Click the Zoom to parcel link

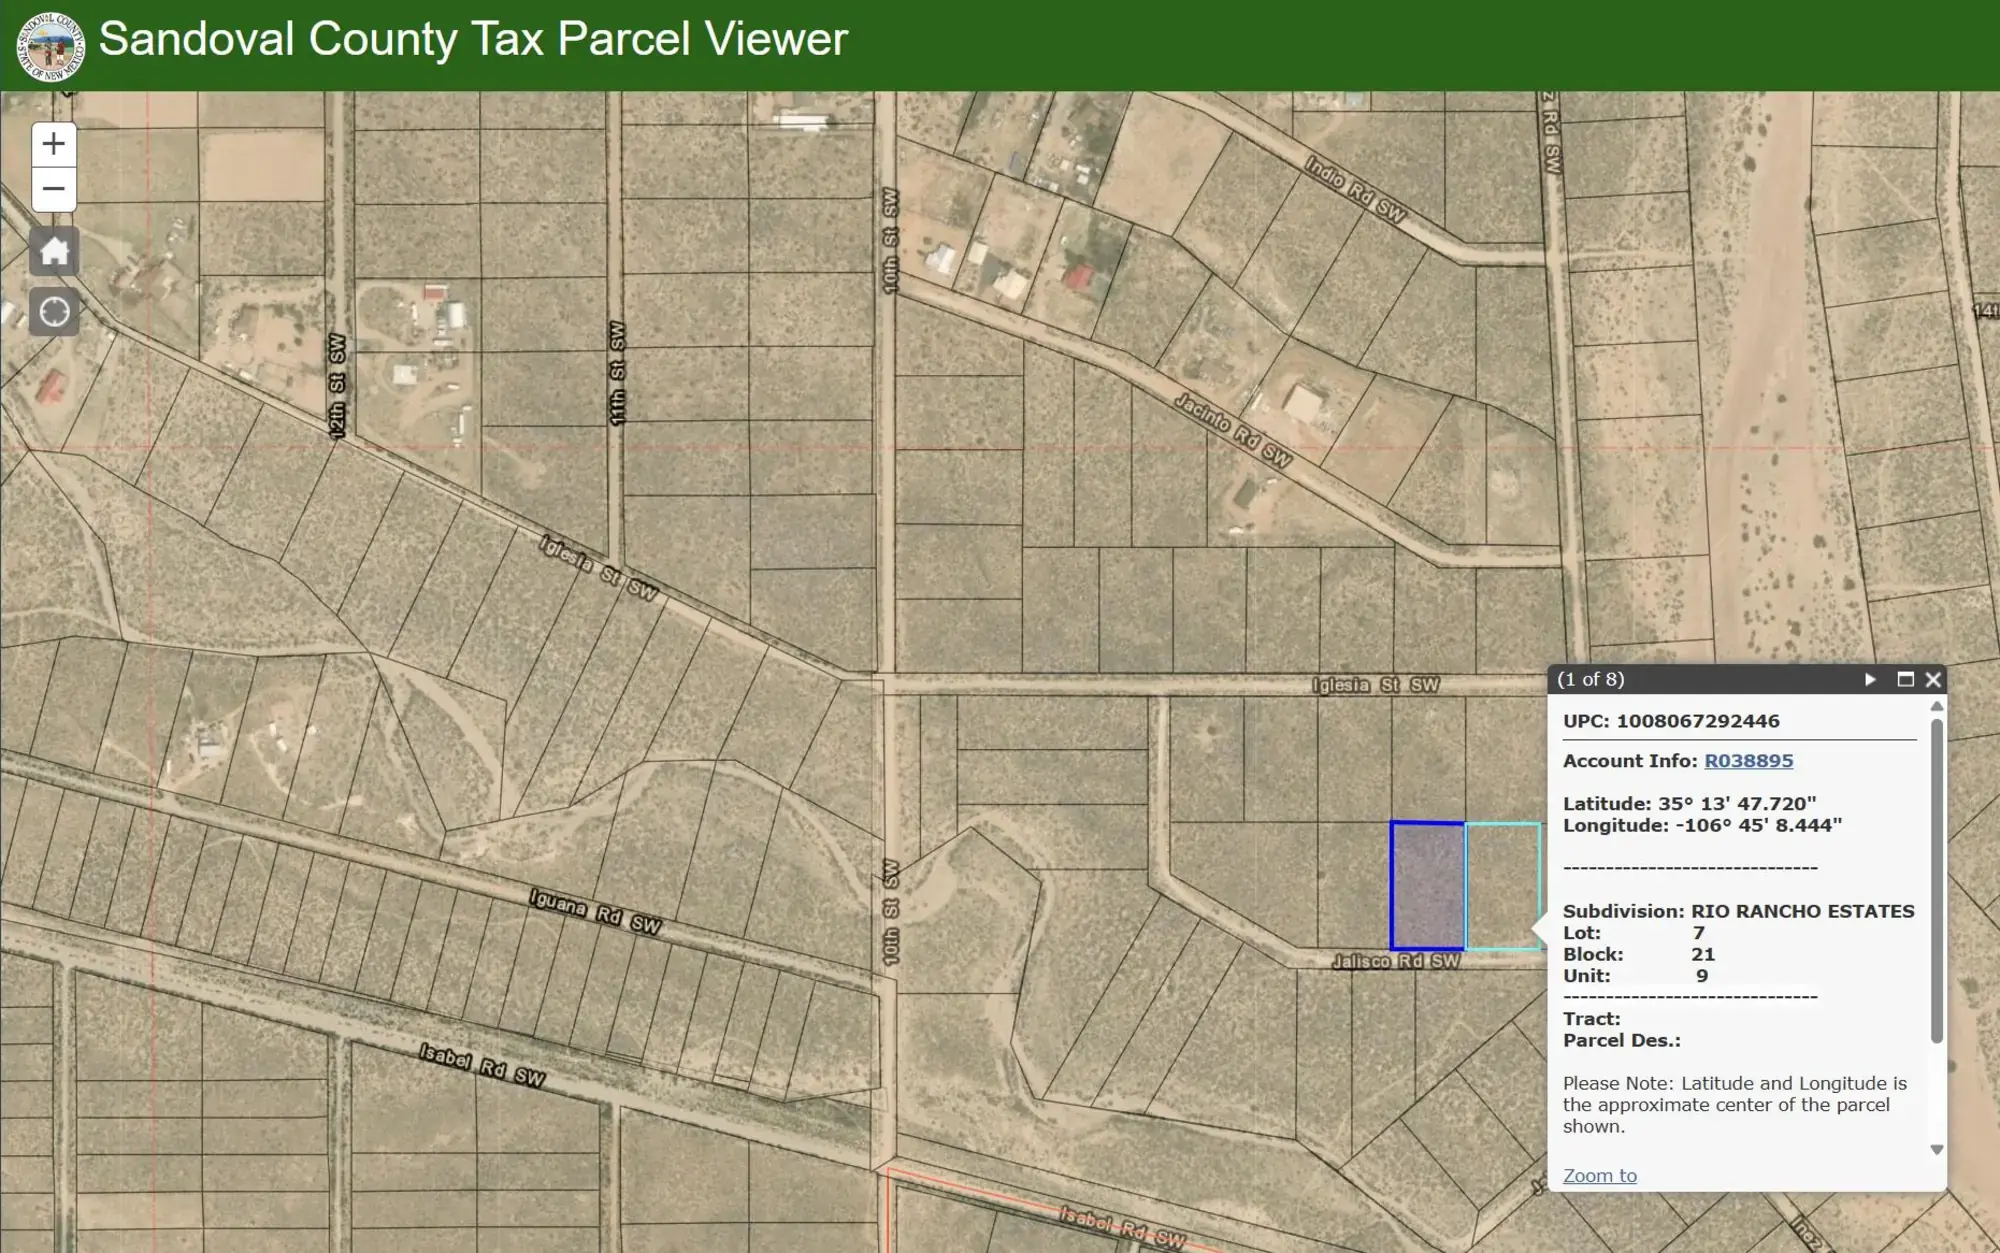1601,1175
